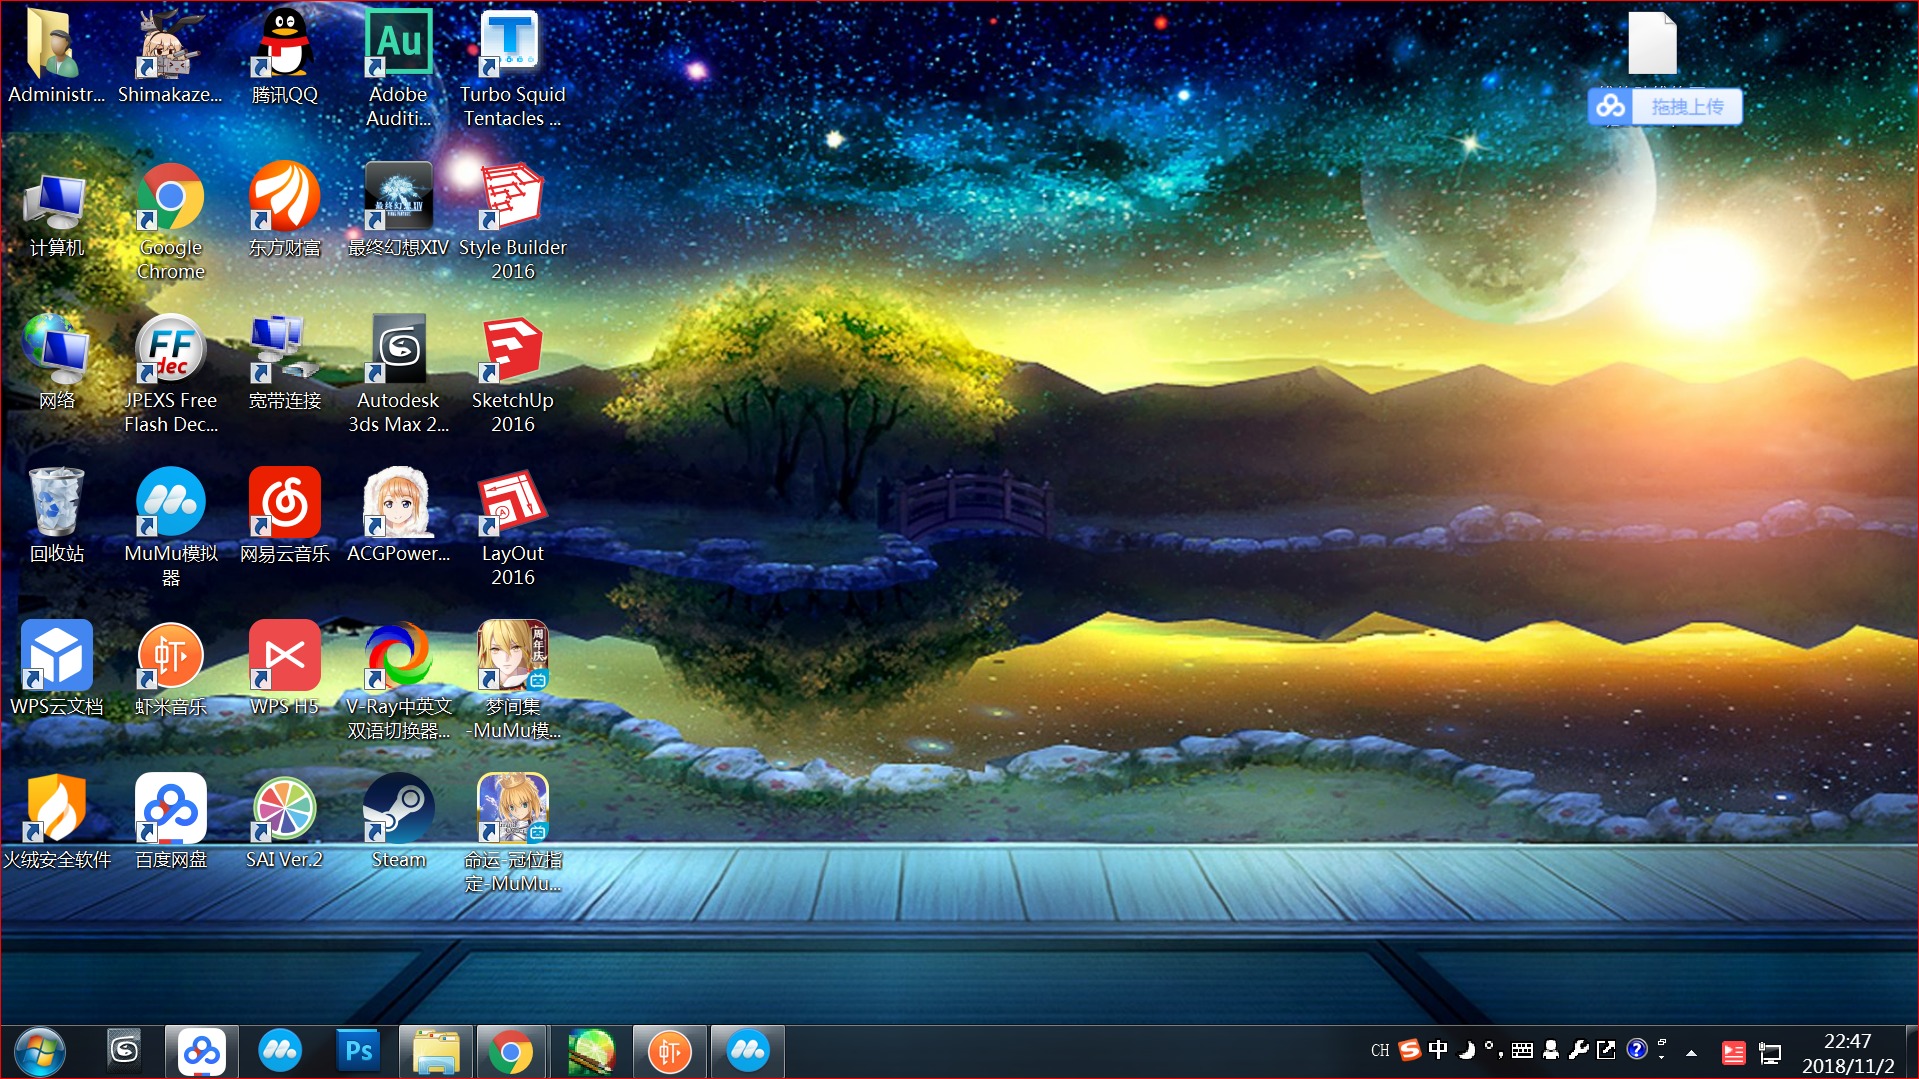This screenshot has width=1919, height=1079.
Task: Click the red WPS tray icon
Action: click(x=1734, y=1053)
